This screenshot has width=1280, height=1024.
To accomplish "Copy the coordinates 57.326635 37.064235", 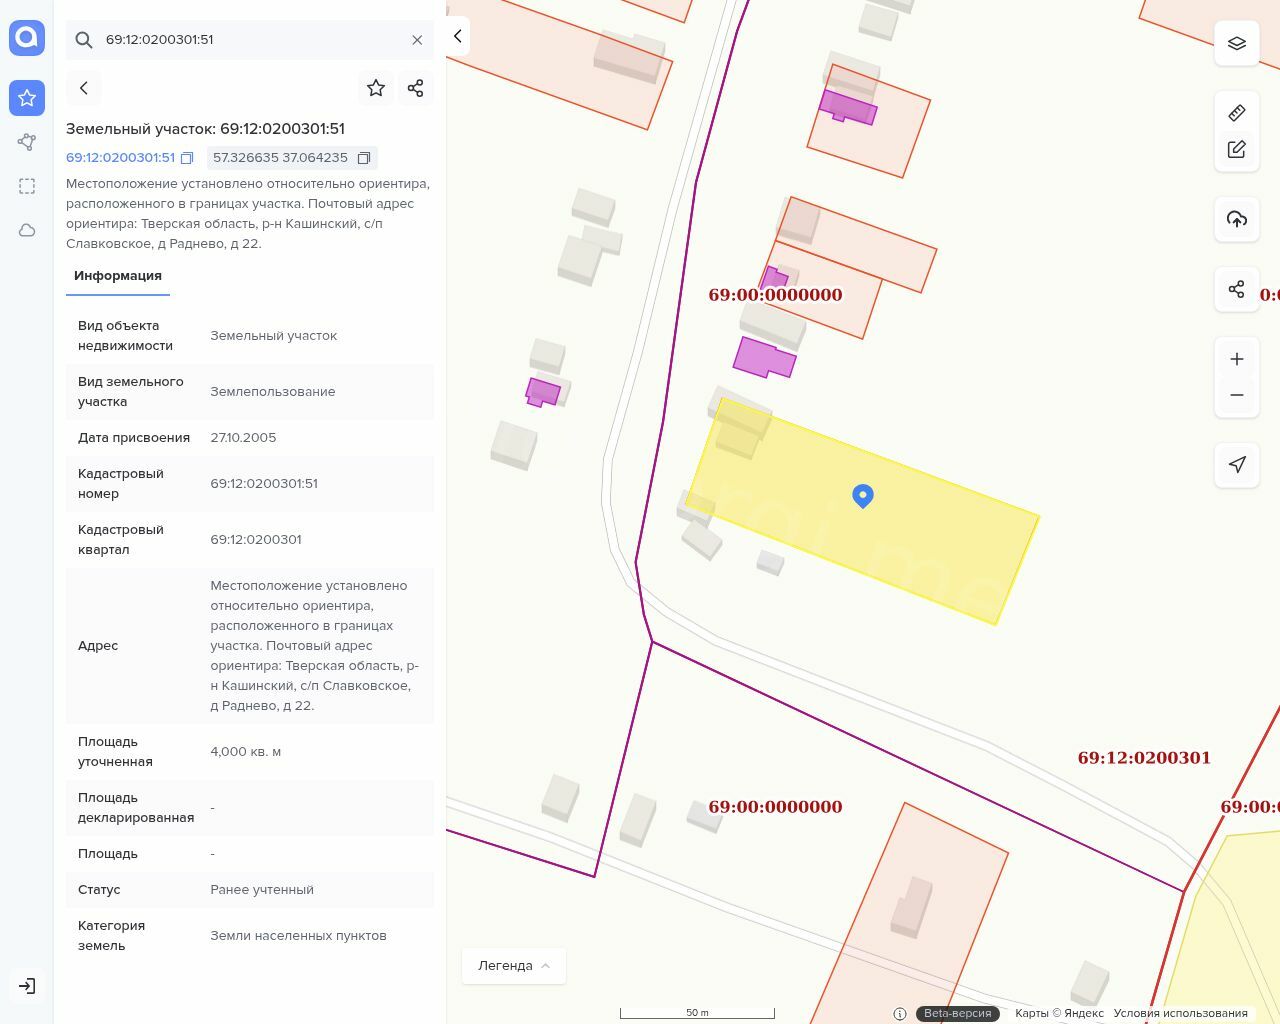I will (364, 158).
